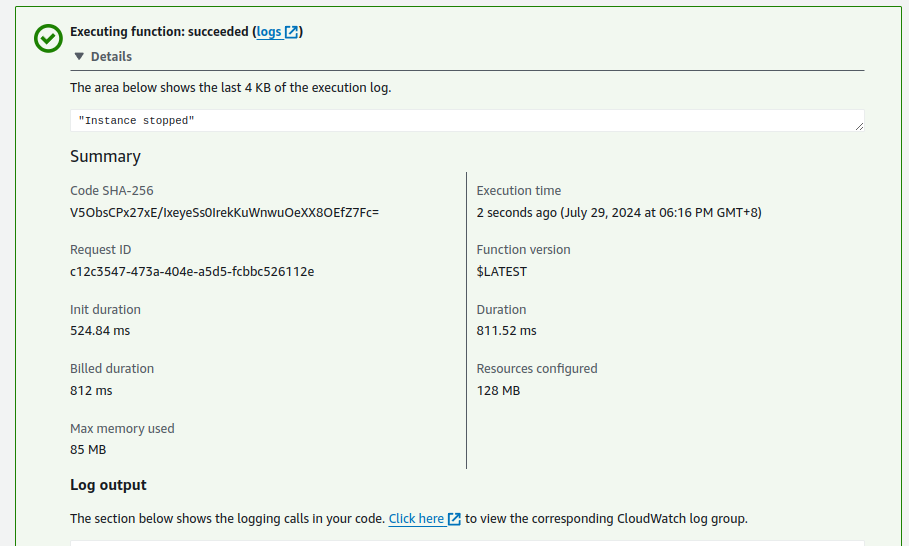Click the Duration value 811.52 ms
The height and width of the screenshot is (546, 909).
tap(506, 331)
